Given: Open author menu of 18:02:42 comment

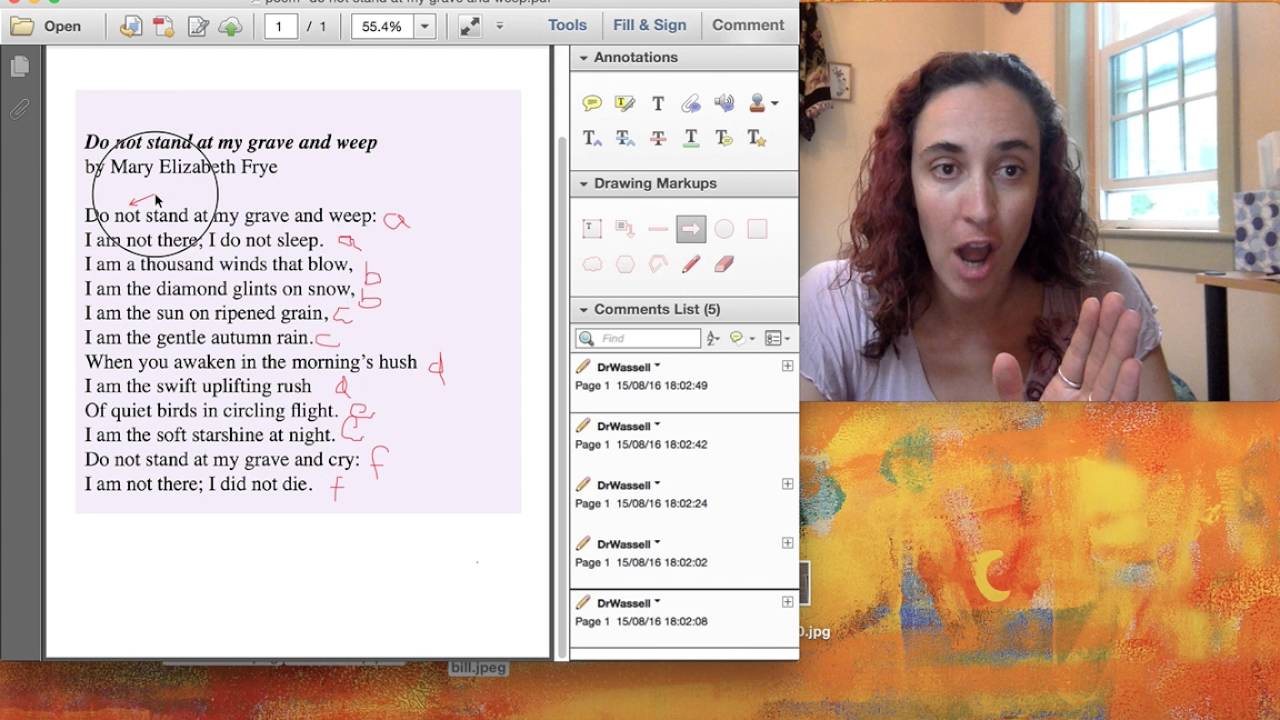Looking at the screenshot, I should coord(657,425).
